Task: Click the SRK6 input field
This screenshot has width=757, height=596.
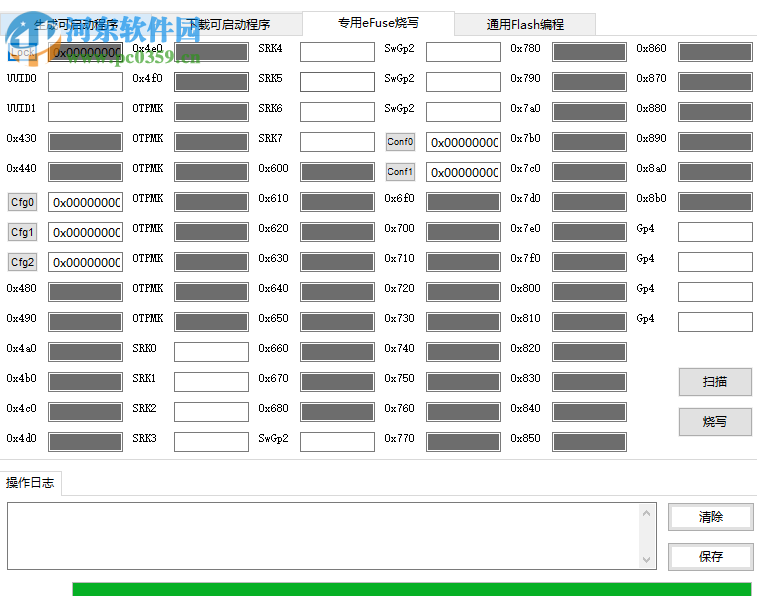Action: point(337,111)
